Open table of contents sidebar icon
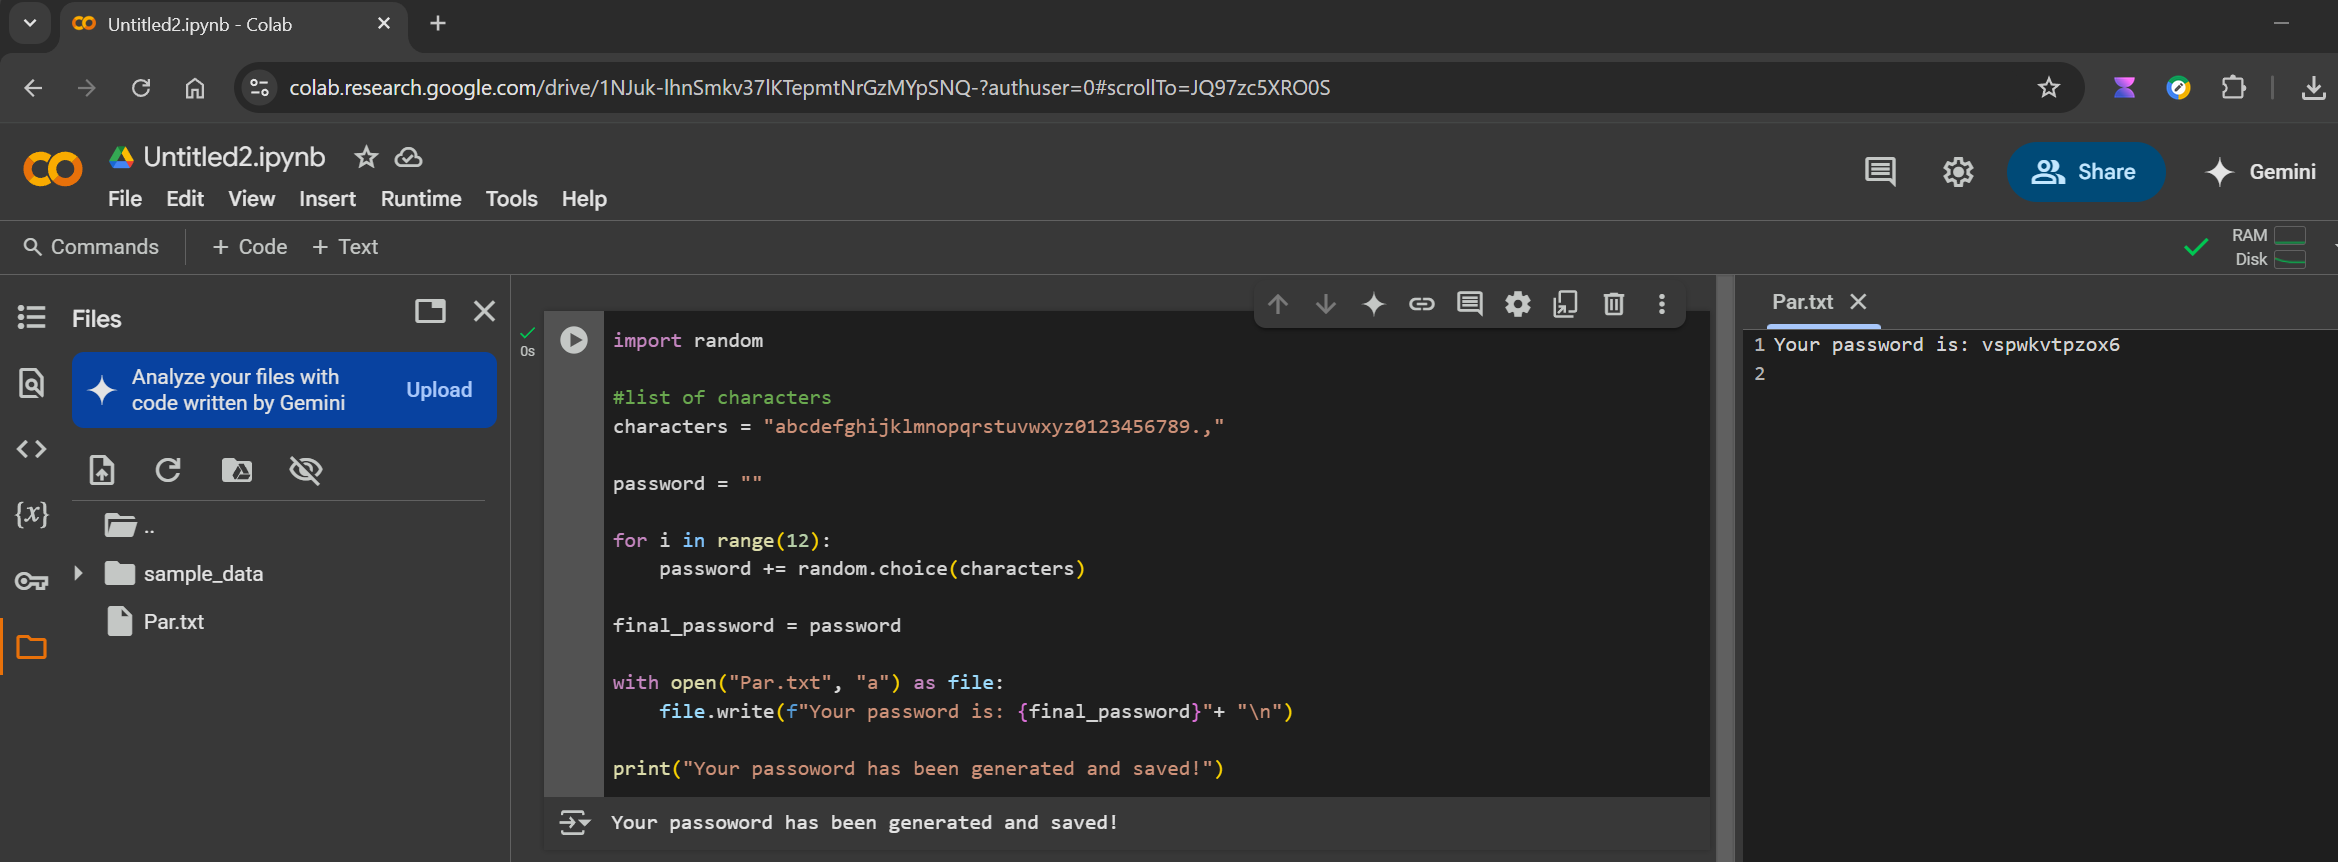 (x=31, y=318)
